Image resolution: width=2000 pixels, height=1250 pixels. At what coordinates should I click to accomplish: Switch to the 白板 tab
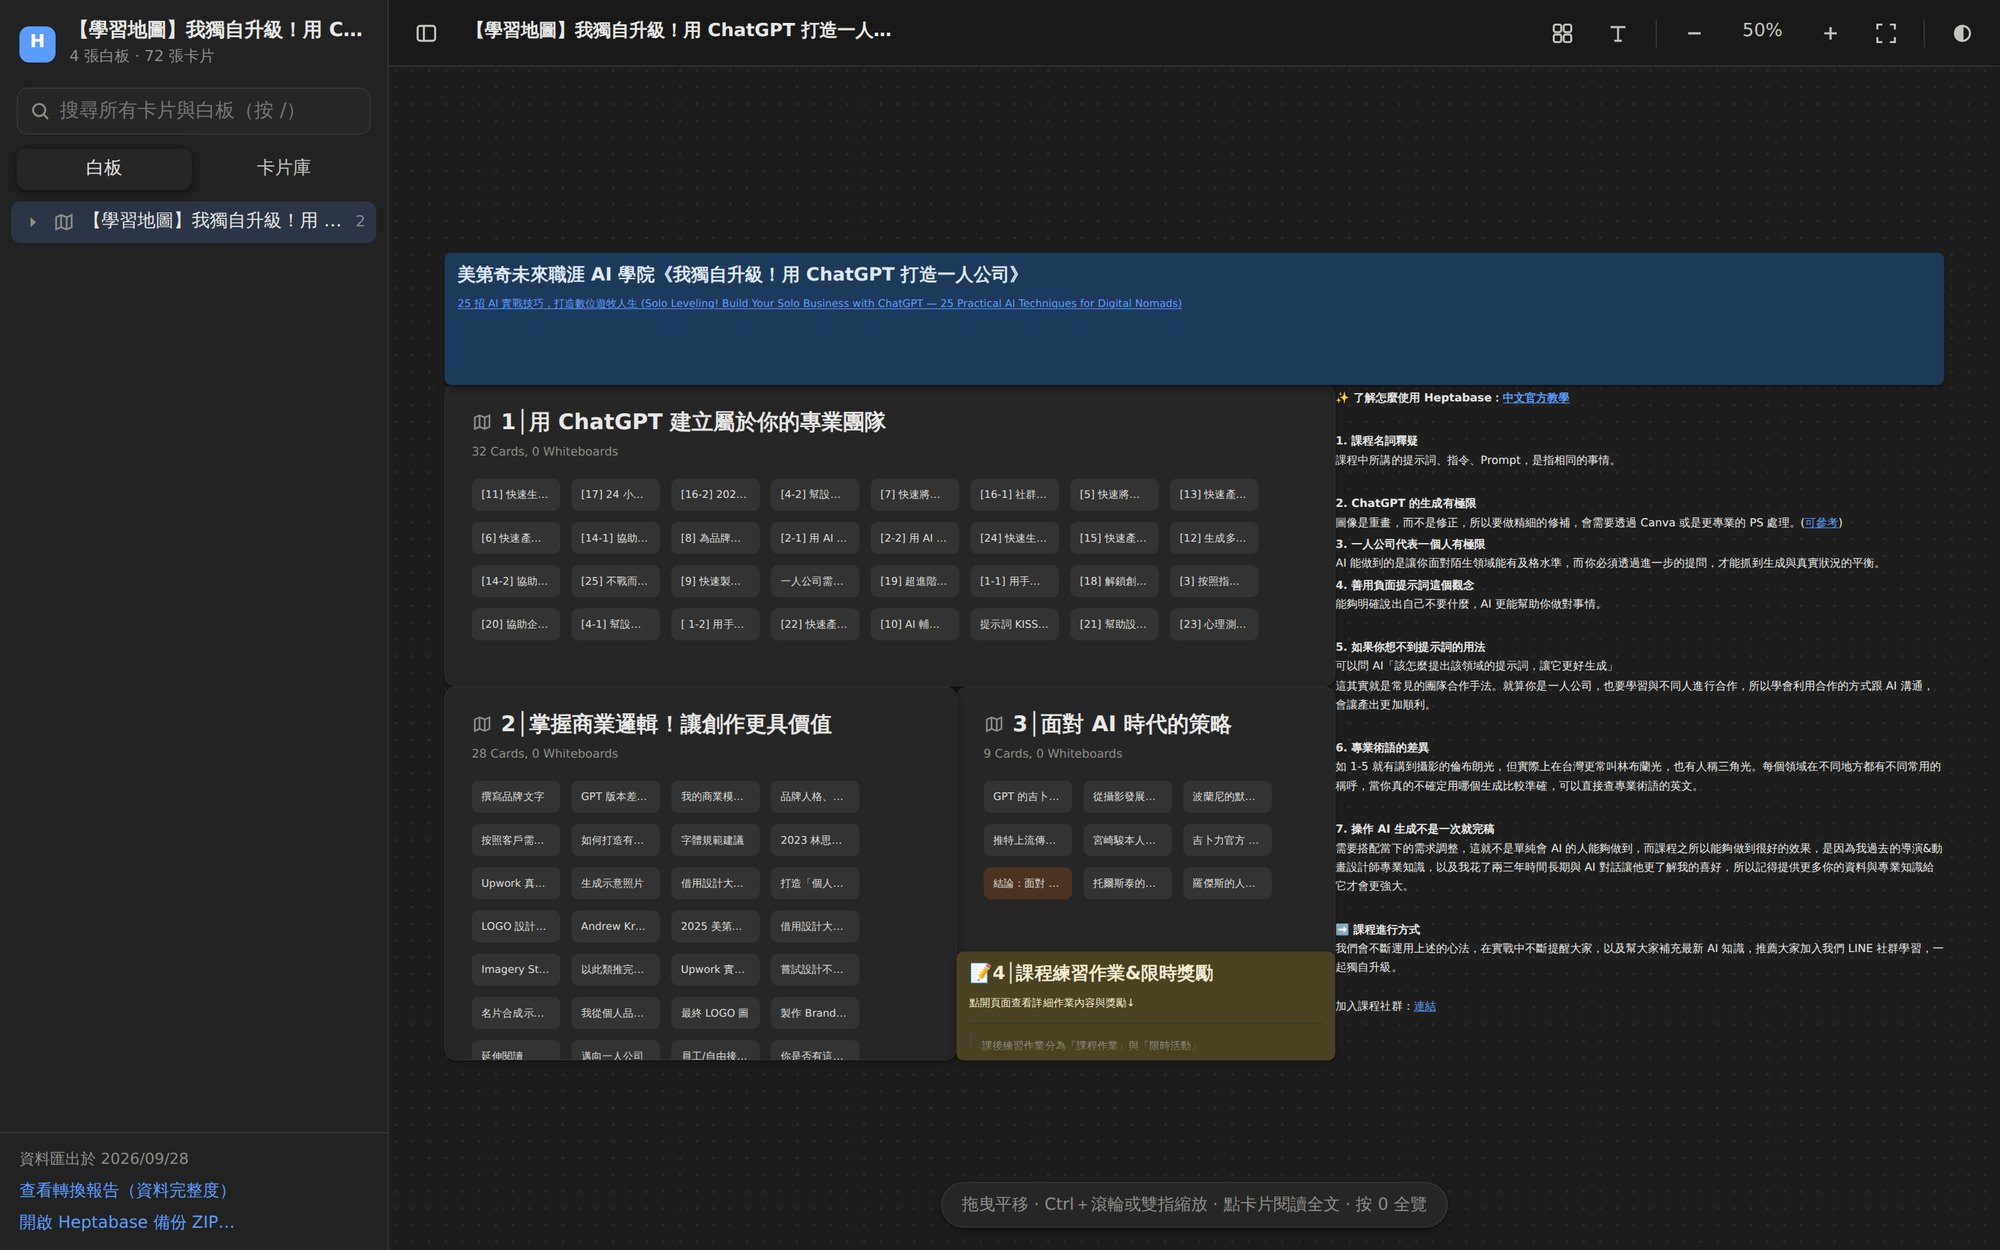(x=104, y=168)
